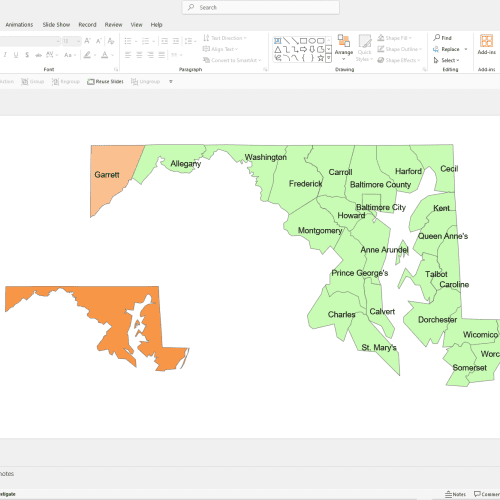Click Reuse Slides in quick access toolbar
Screen dimensions: 500x500
point(105,82)
